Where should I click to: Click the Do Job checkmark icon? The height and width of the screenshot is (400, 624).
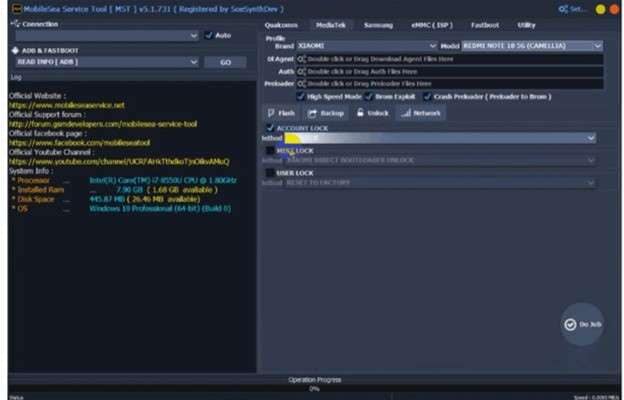(x=570, y=324)
